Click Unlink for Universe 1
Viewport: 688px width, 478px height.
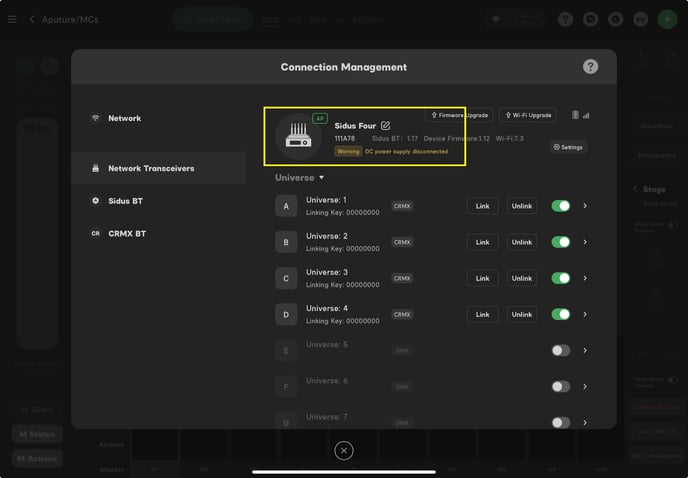click(522, 206)
